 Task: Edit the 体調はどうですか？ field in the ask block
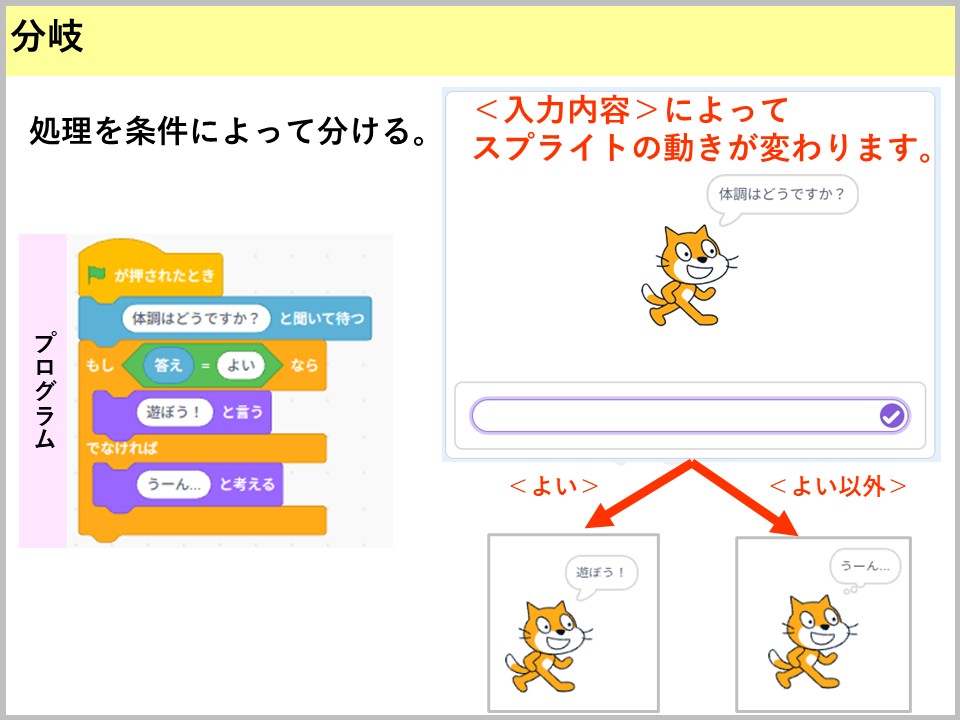coord(198,319)
